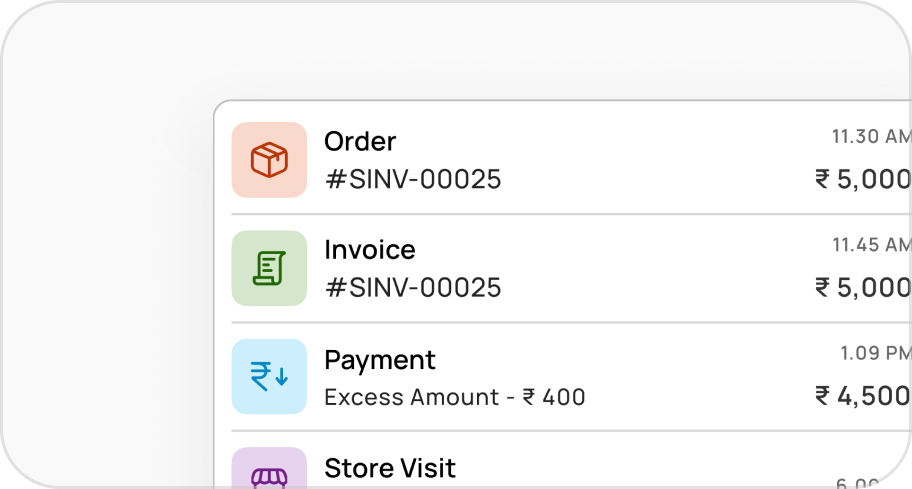Click the ₹ 4,500 Payment amount
Screen dimensions: 912x489
click(863, 397)
